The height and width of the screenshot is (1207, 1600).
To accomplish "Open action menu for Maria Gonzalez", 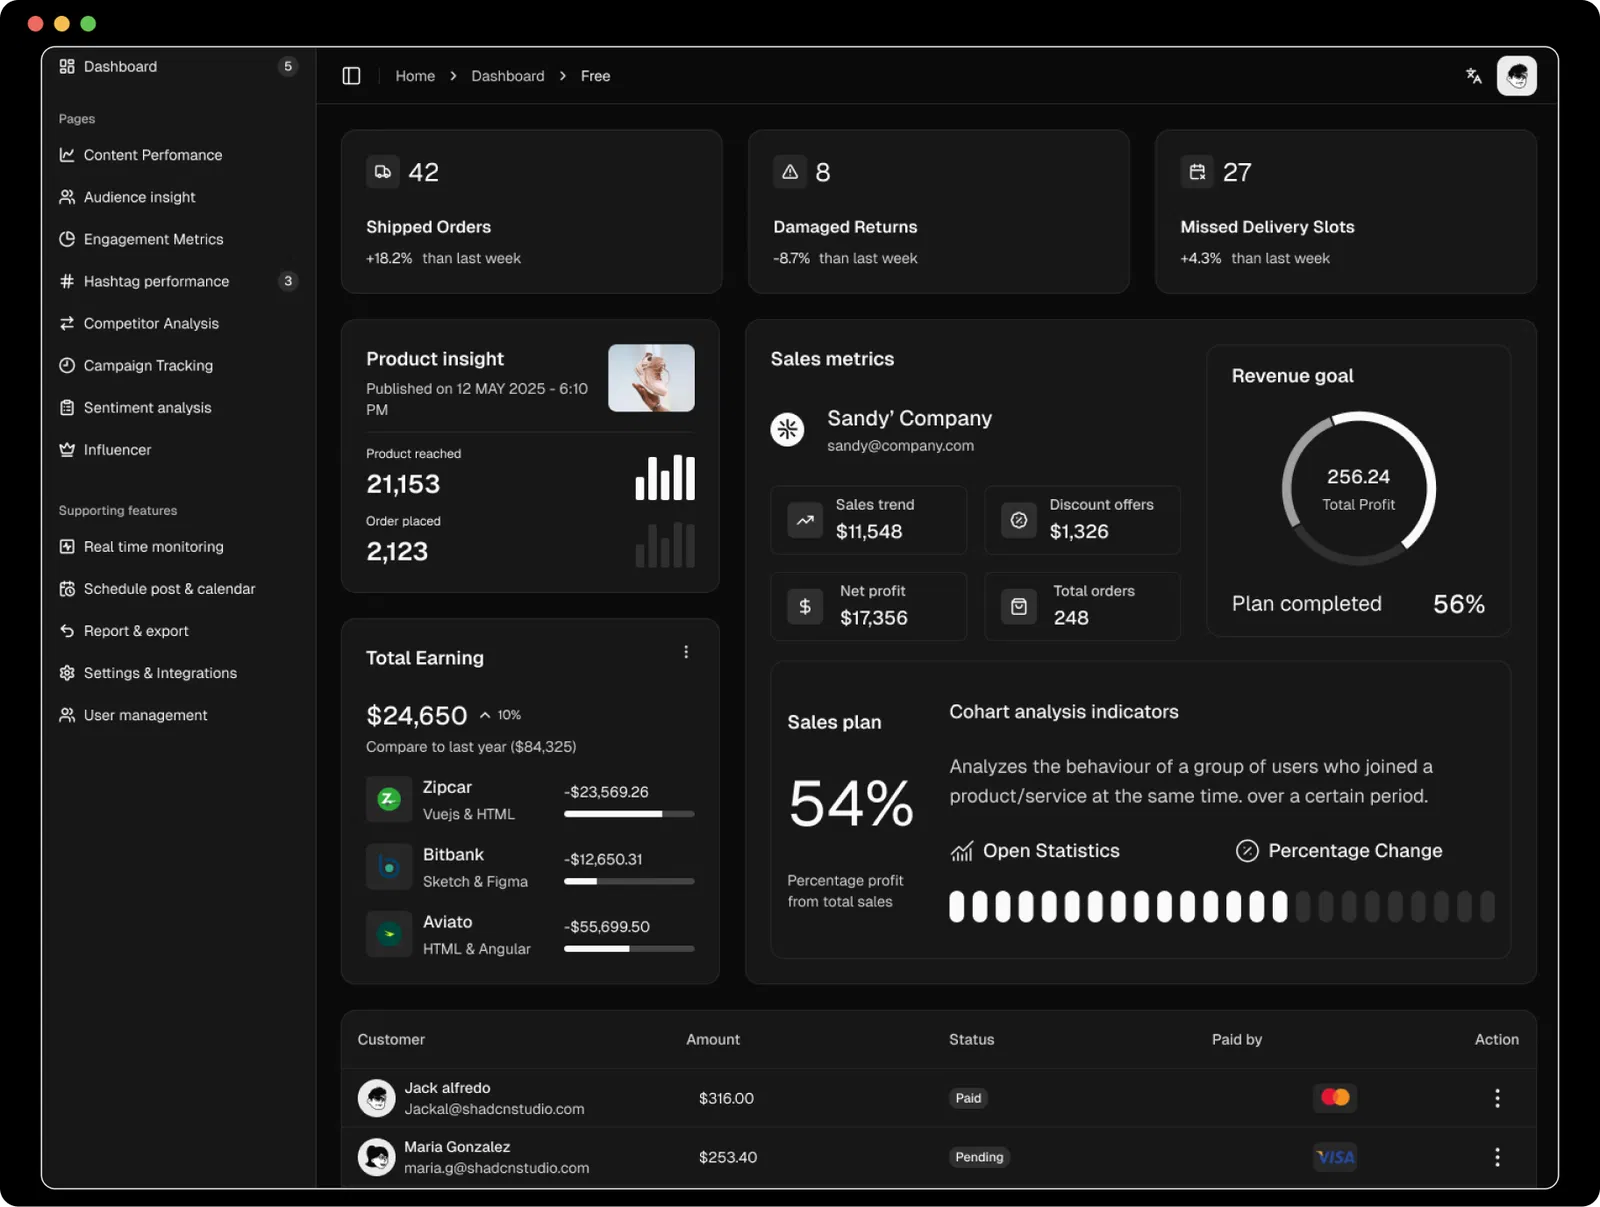I will pos(1496,1157).
